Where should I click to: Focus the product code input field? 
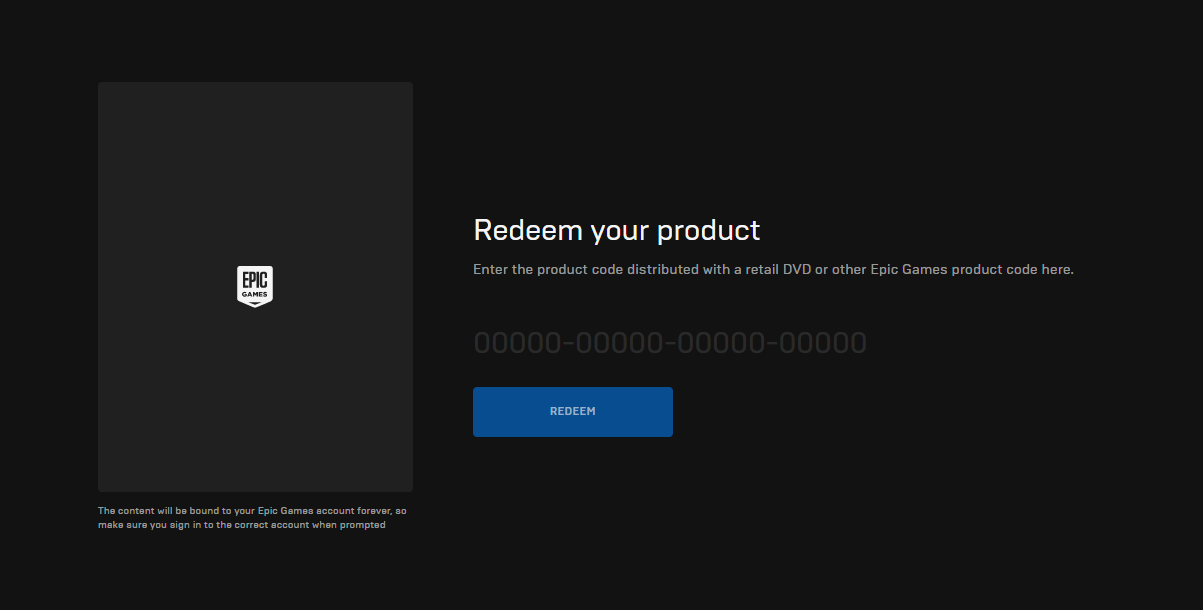point(670,343)
